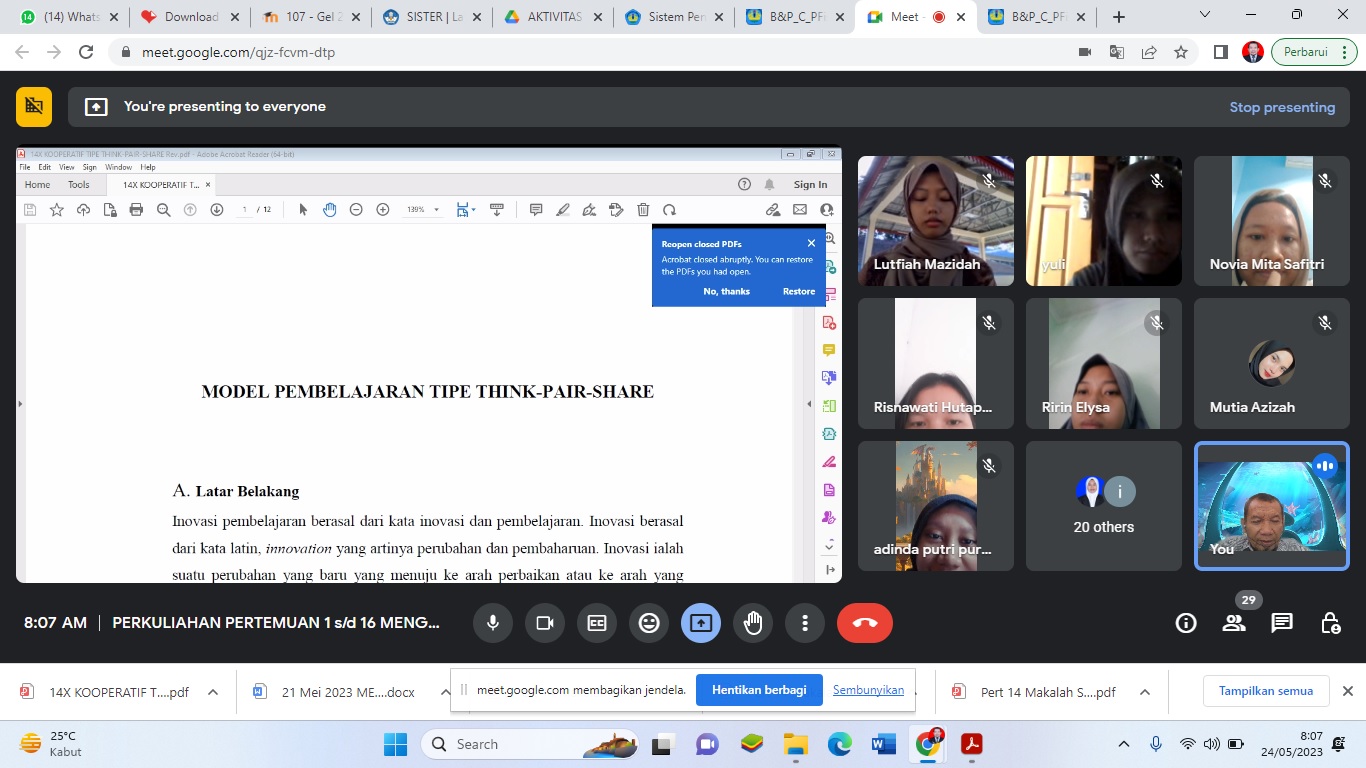Click the more options three-dot button
Viewport: 1366px width, 768px height.
[x=805, y=623]
